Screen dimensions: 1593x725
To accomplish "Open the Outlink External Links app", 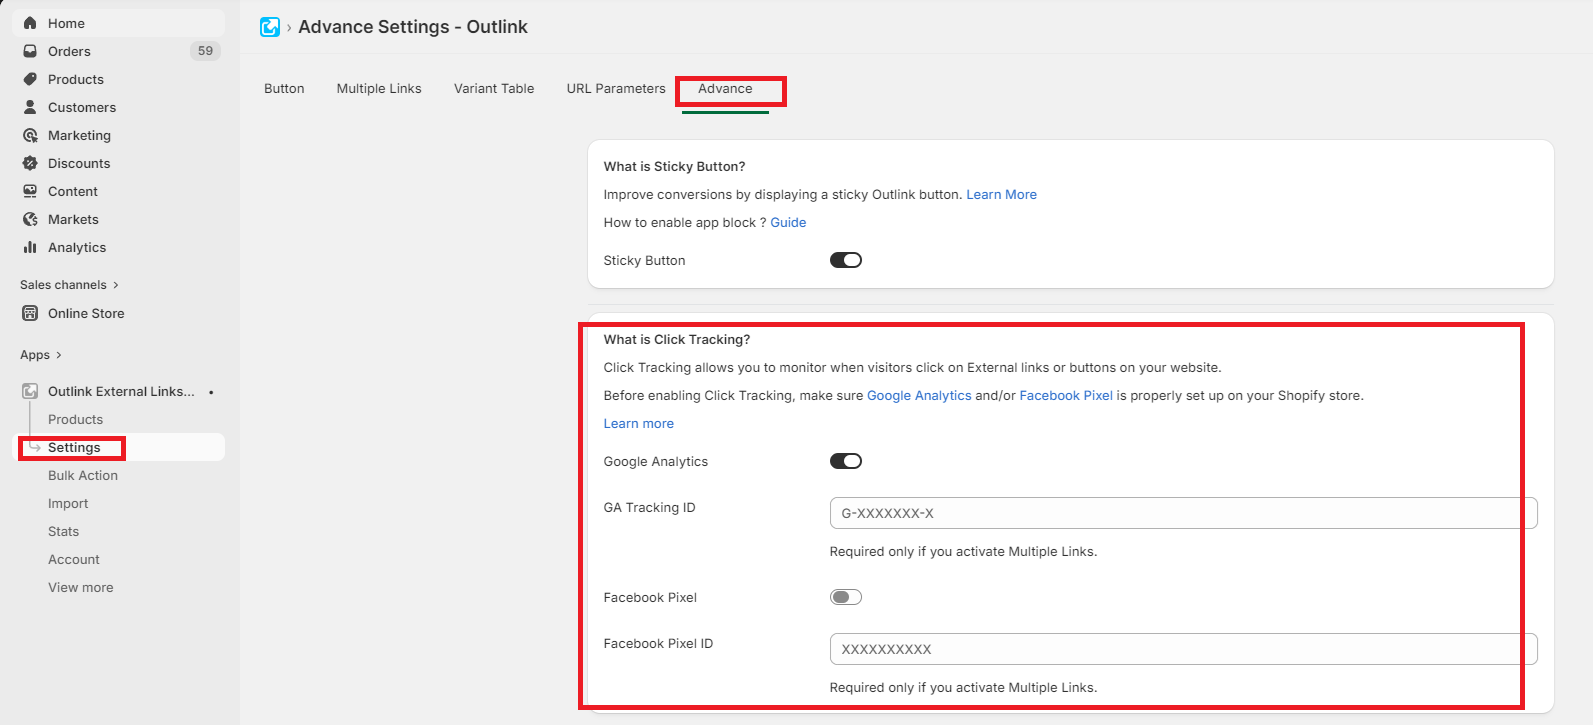I will [x=121, y=391].
